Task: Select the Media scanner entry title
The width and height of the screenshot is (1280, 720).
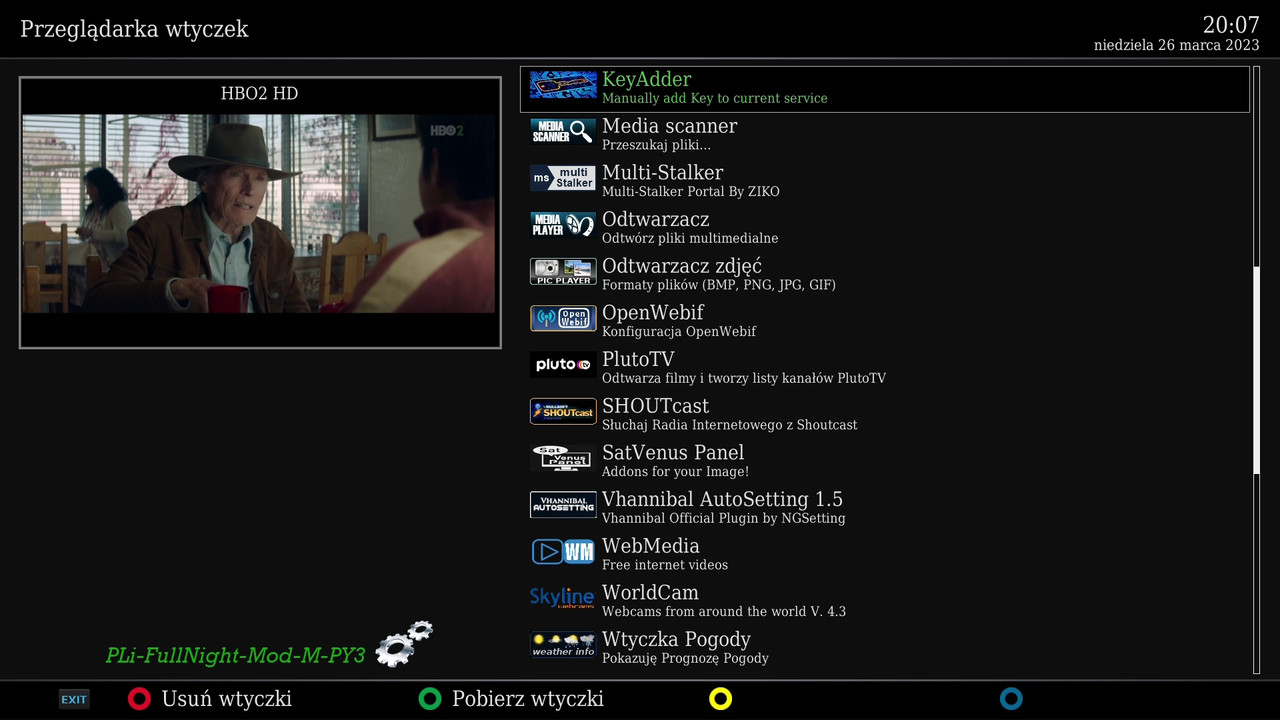Action: pyautogui.click(x=669, y=126)
